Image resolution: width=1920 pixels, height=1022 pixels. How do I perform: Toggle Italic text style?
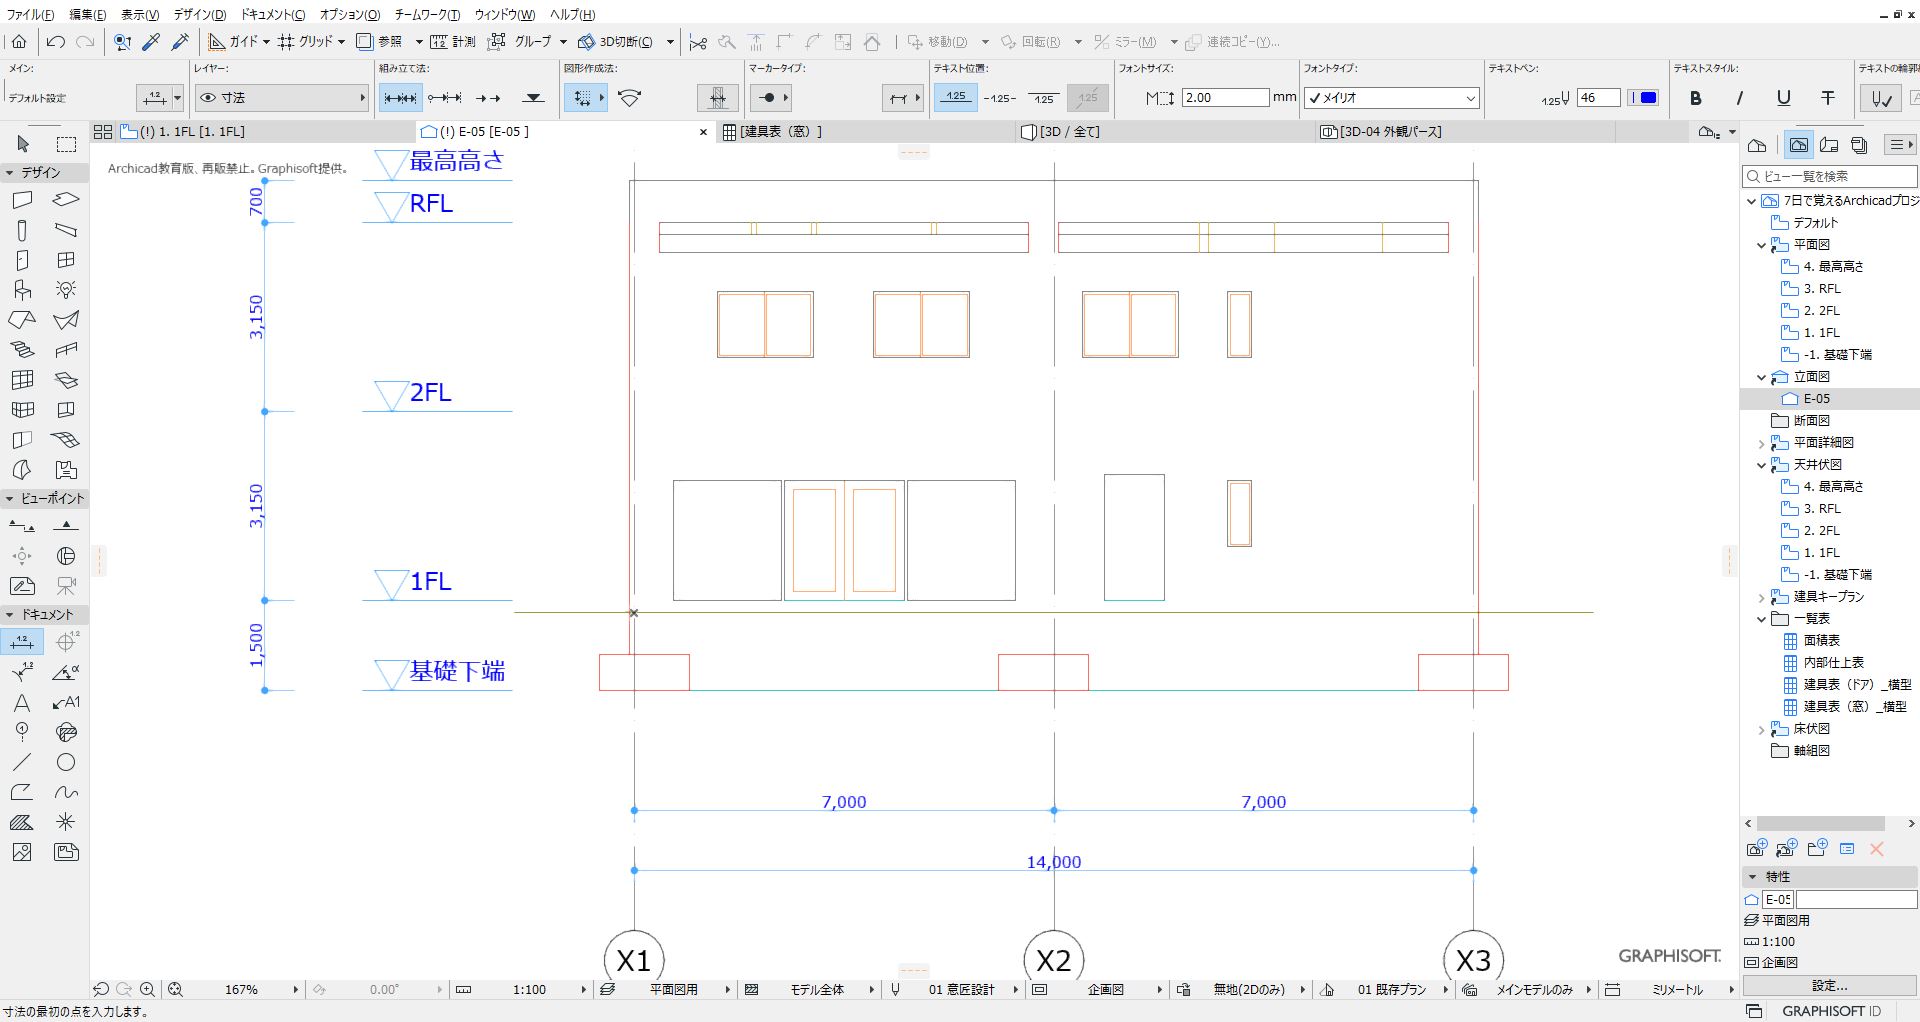[x=1740, y=98]
